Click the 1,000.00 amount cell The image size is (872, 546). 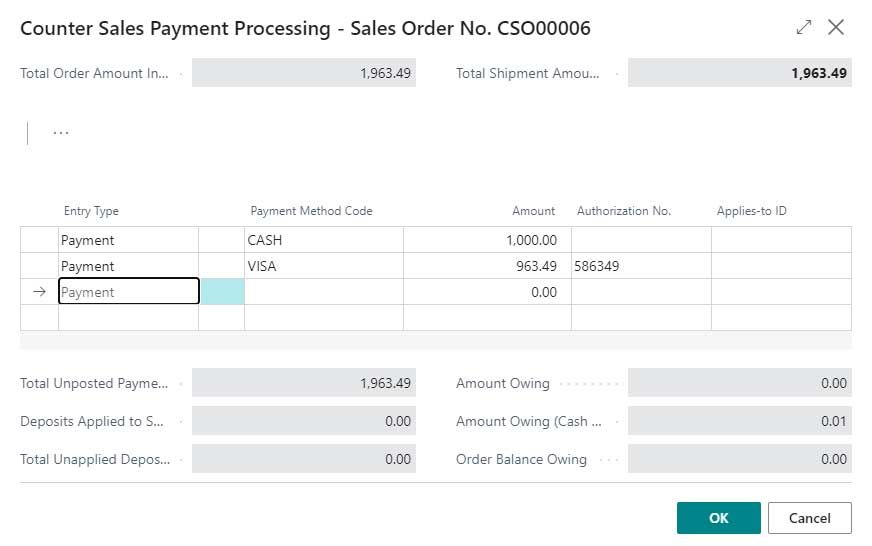[487, 240]
